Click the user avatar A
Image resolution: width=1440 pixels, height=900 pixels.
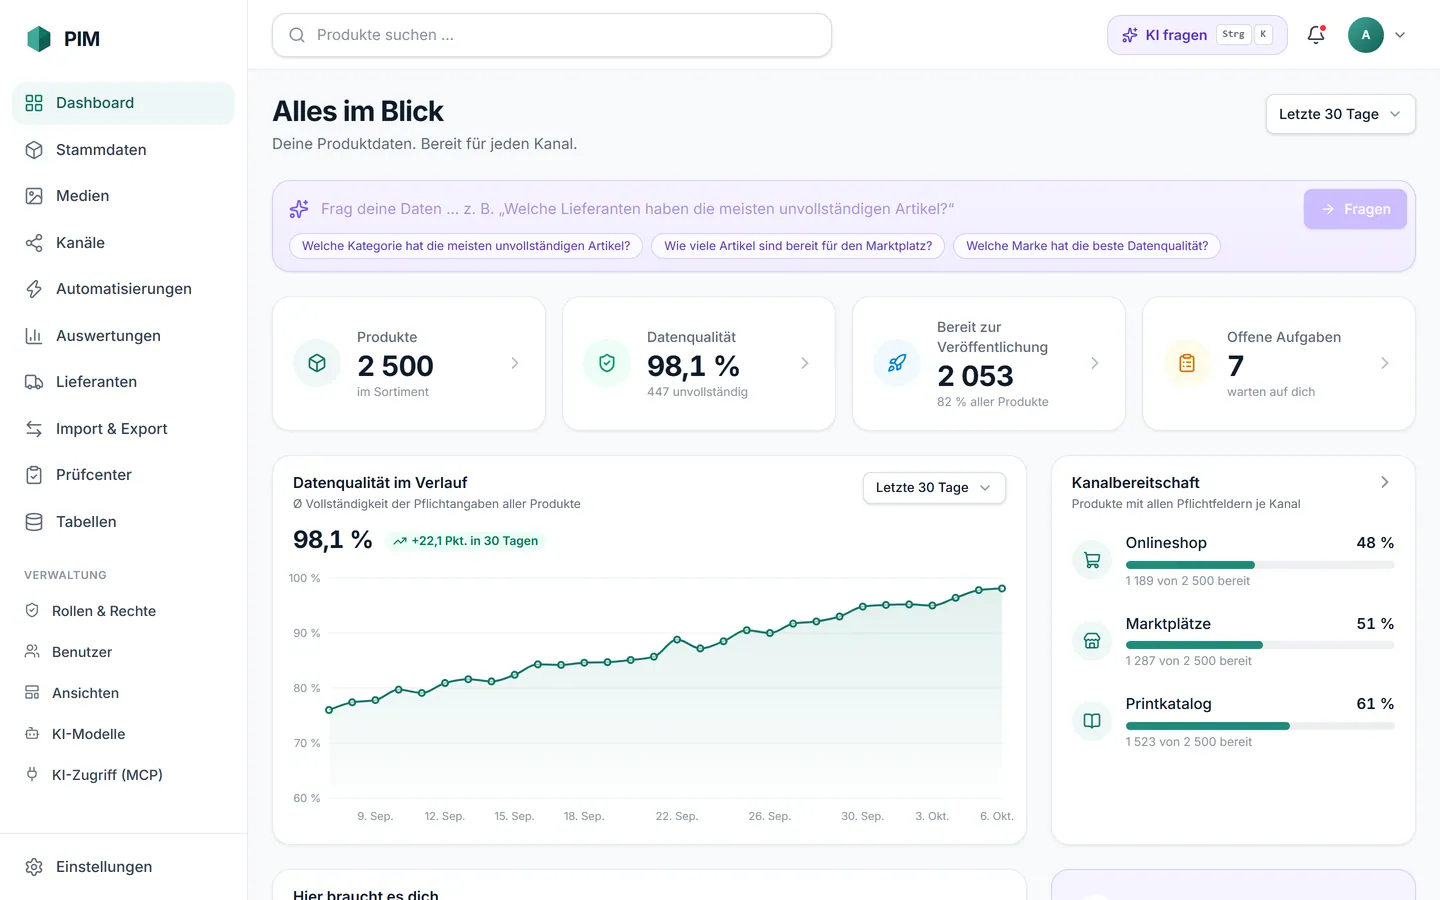click(1366, 35)
